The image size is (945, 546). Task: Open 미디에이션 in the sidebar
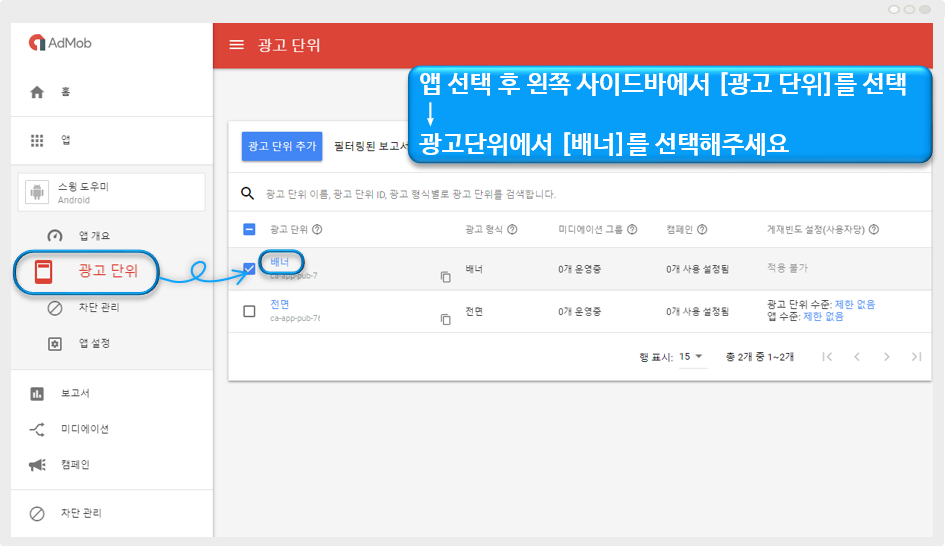pyautogui.click(x=84, y=429)
